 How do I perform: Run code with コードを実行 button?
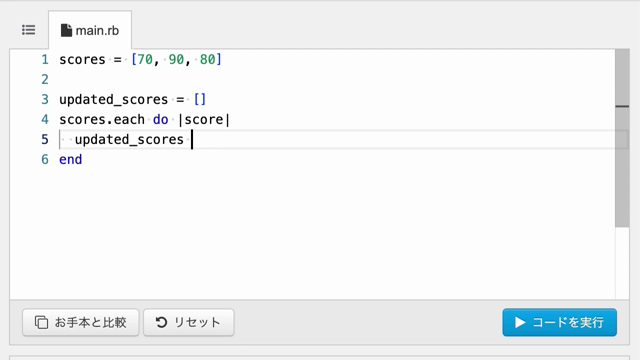click(x=560, y=322)
